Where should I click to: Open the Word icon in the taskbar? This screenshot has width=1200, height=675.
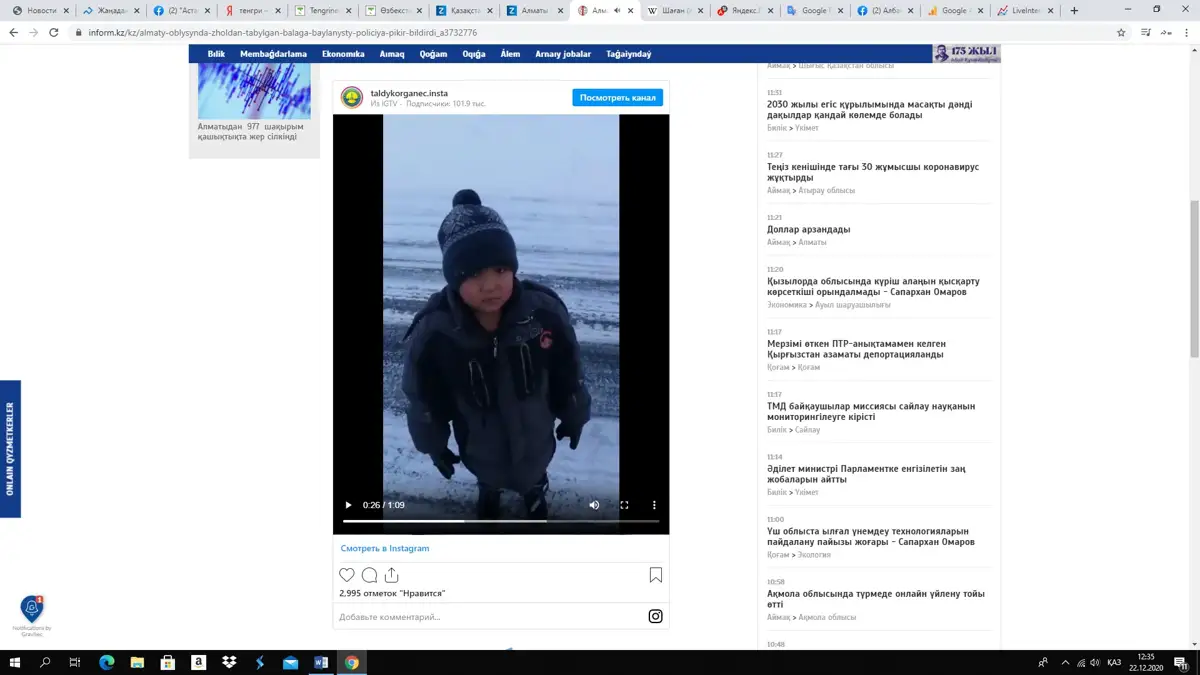[321, 662]
